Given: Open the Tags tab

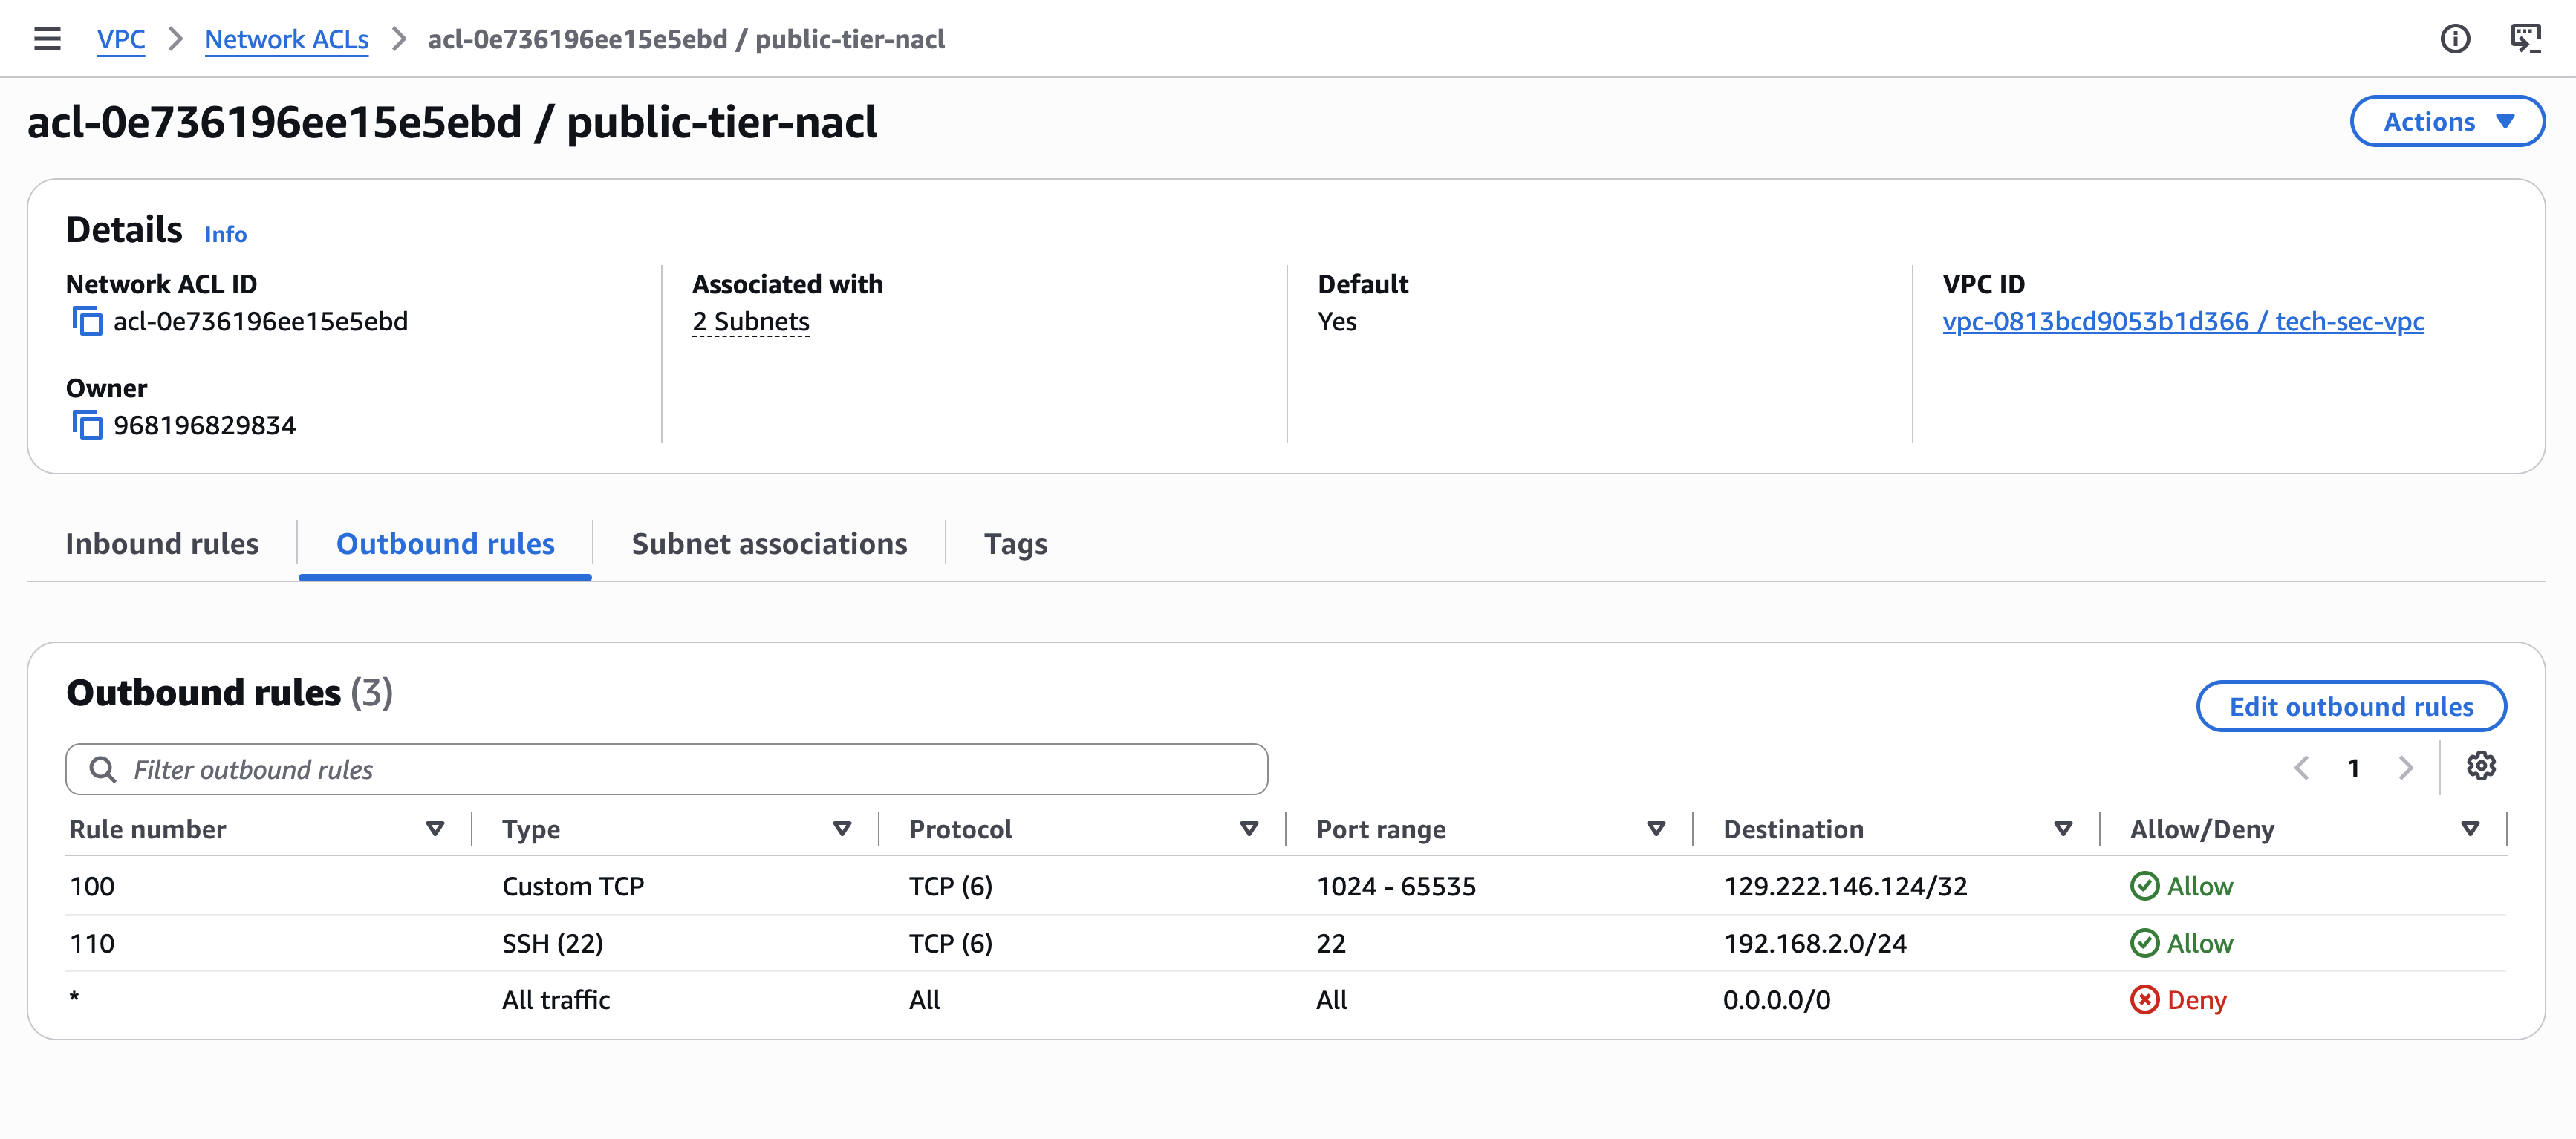Looking at the screenshot, I should point(1015,544).
